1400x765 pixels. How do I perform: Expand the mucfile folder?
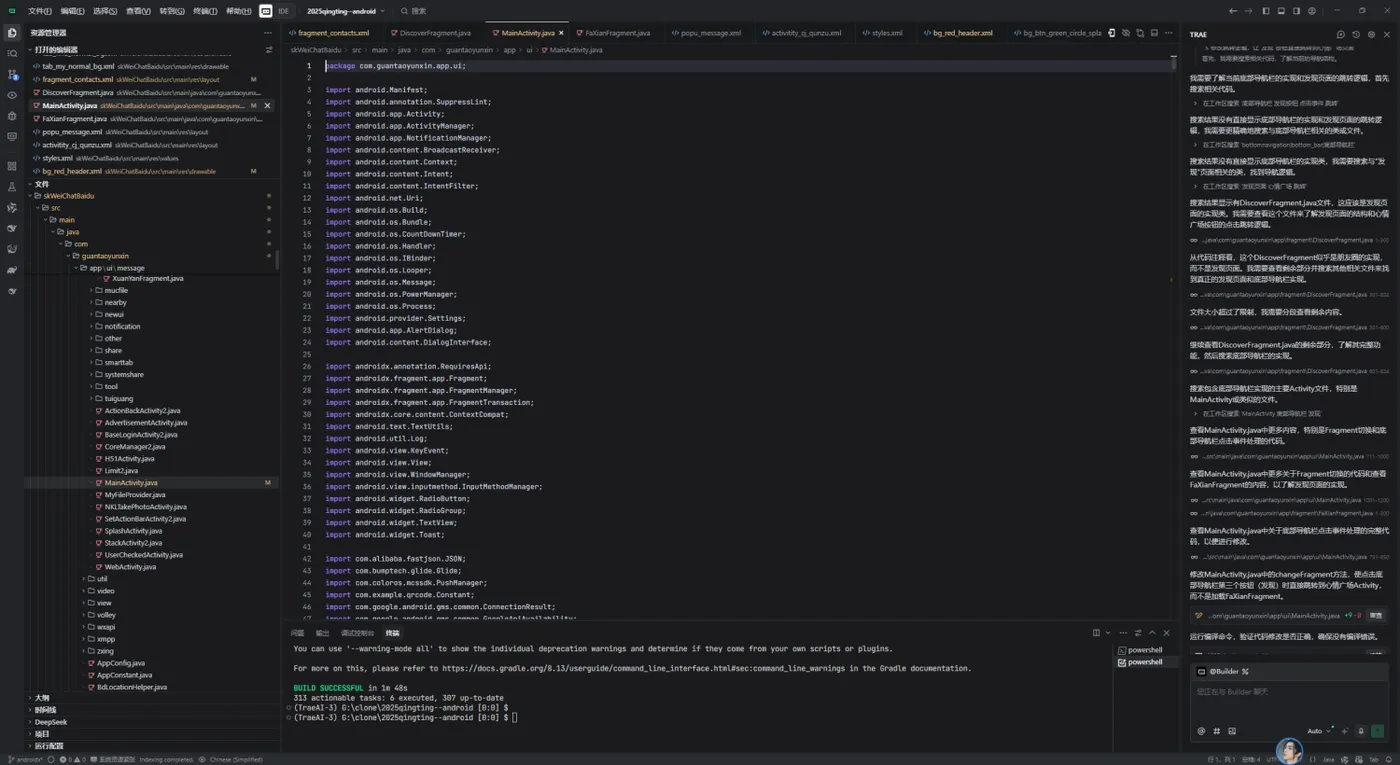point(116,290)
